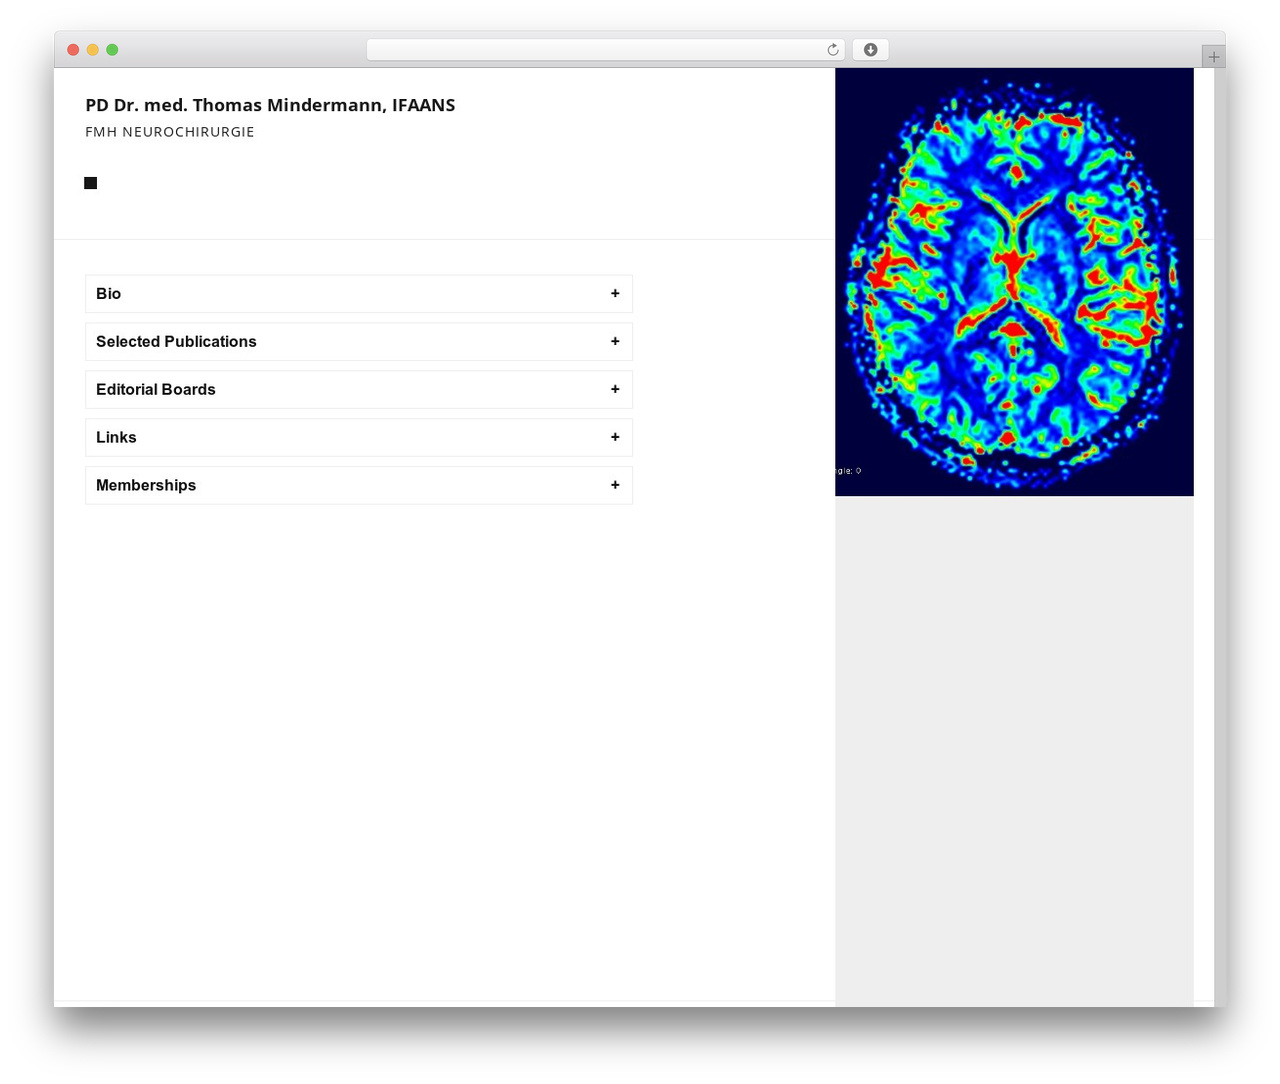Click the browser address bar field
Screen dimensions: 1280x1084
pos(606,50)
